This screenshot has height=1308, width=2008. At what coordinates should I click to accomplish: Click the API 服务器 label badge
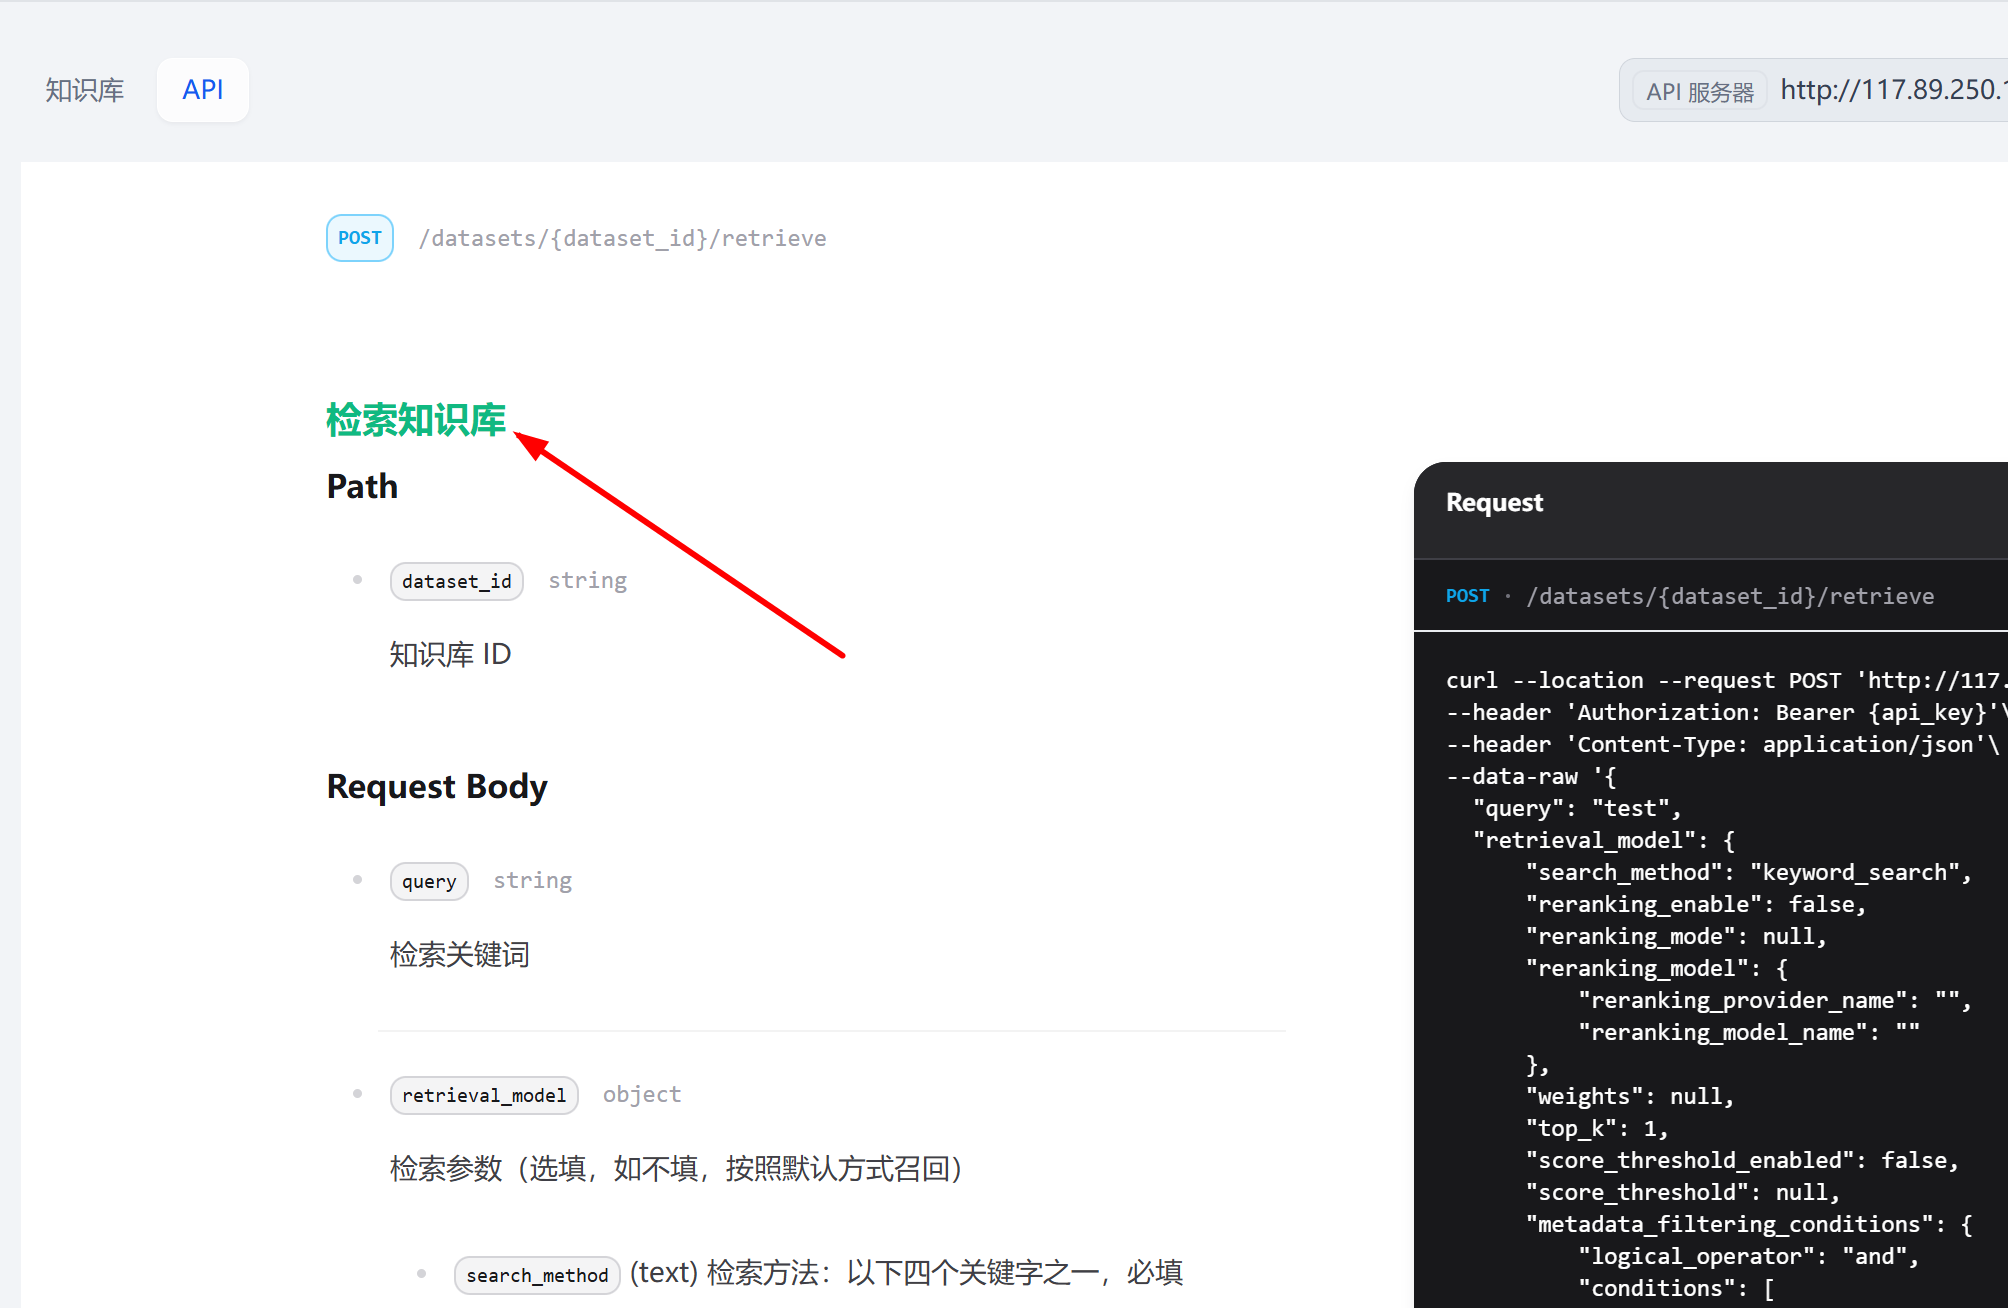1699,92
